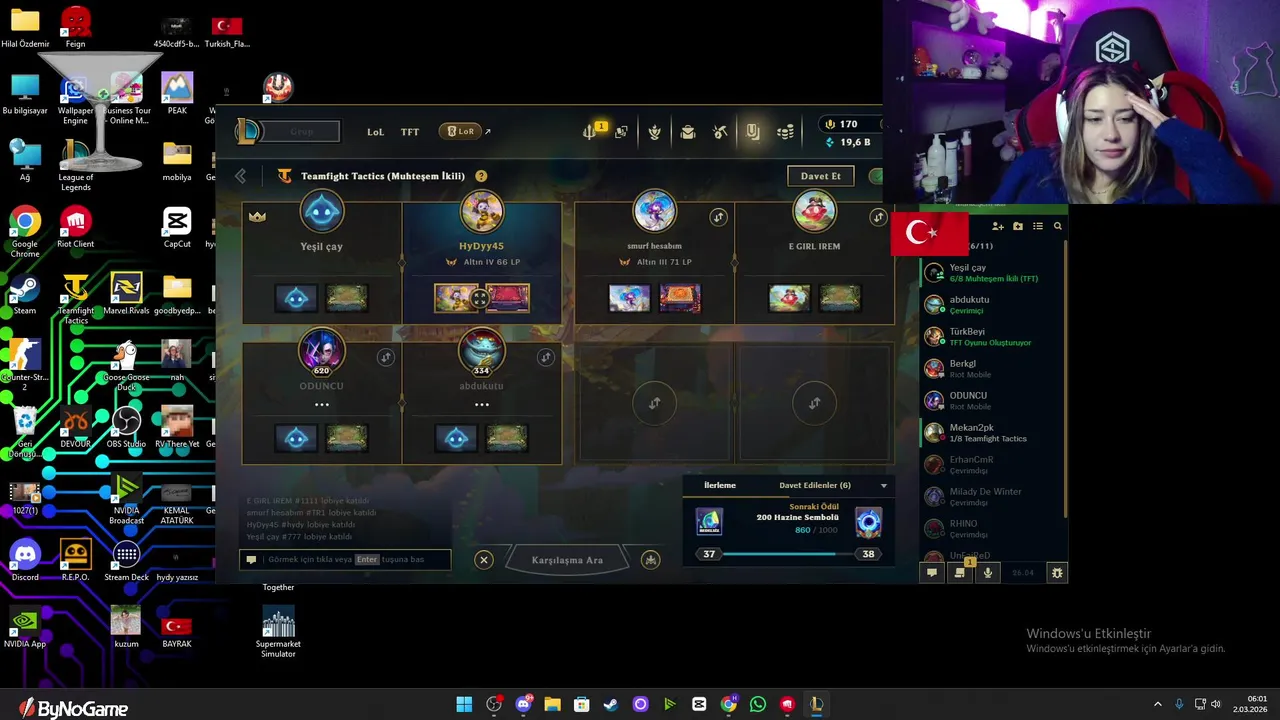Click ODUNCU player avatar
This screenshot has width=1280, height=720.
[321, 350]
